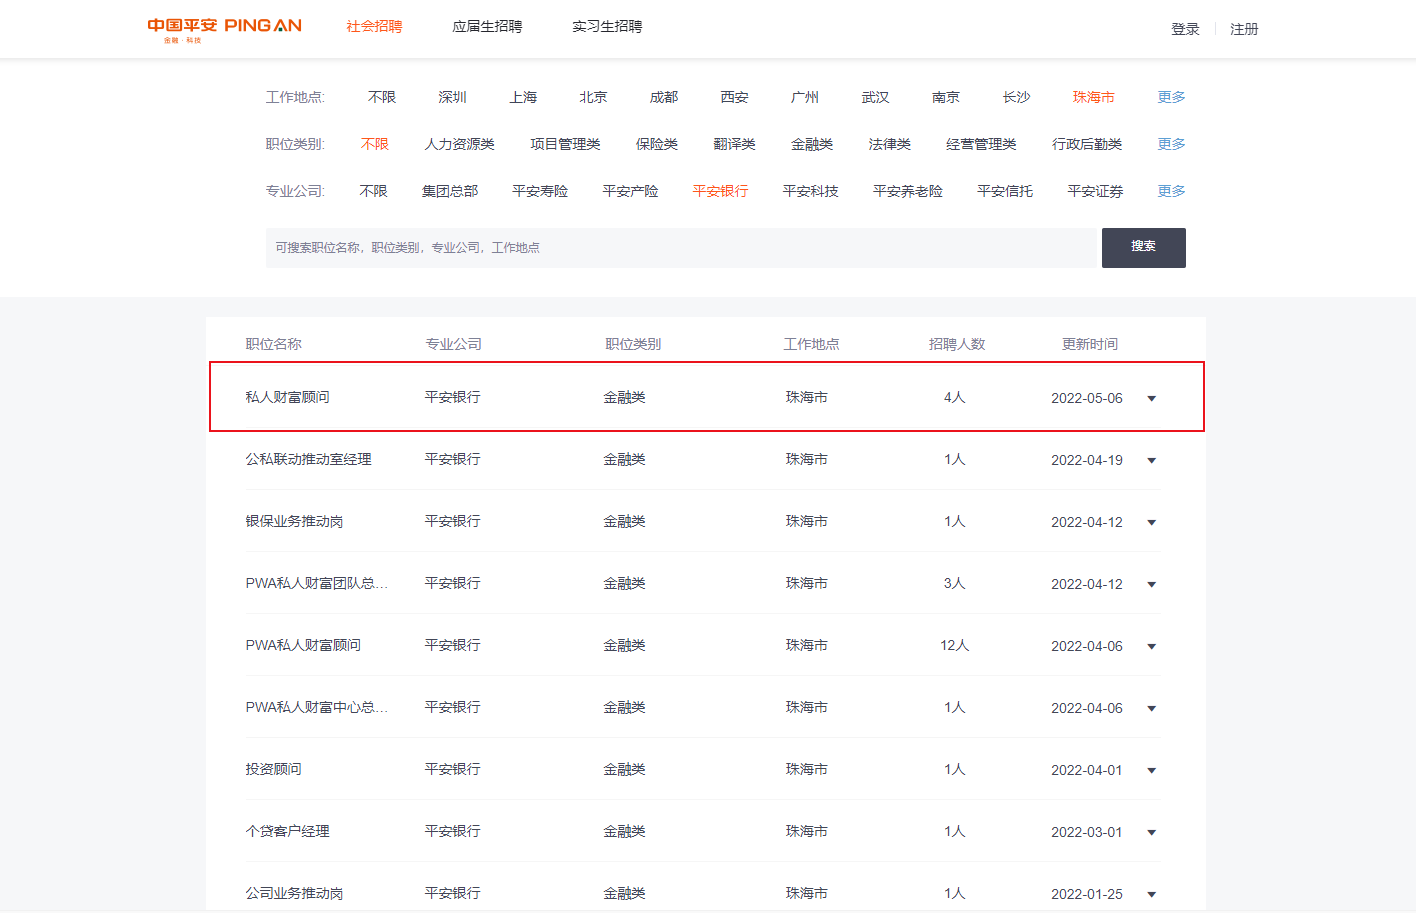
Task: Click the 搜索 button
Action: pos(1144,247)
